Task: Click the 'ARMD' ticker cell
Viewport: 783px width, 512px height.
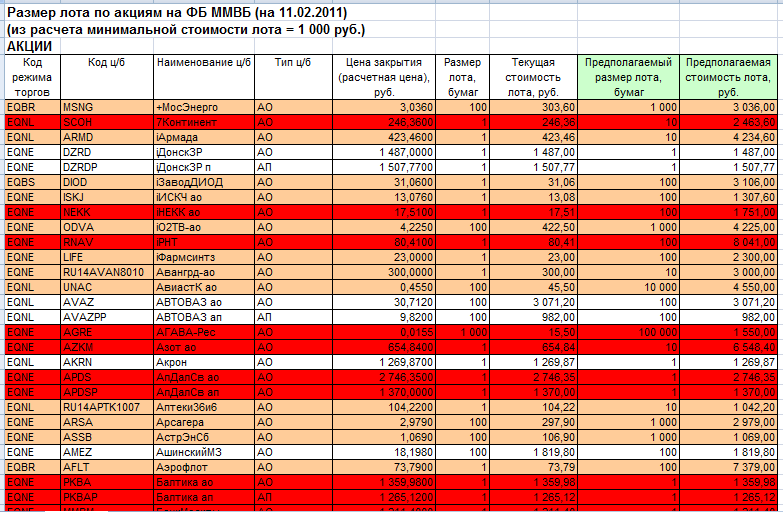Action: point(107,137)
